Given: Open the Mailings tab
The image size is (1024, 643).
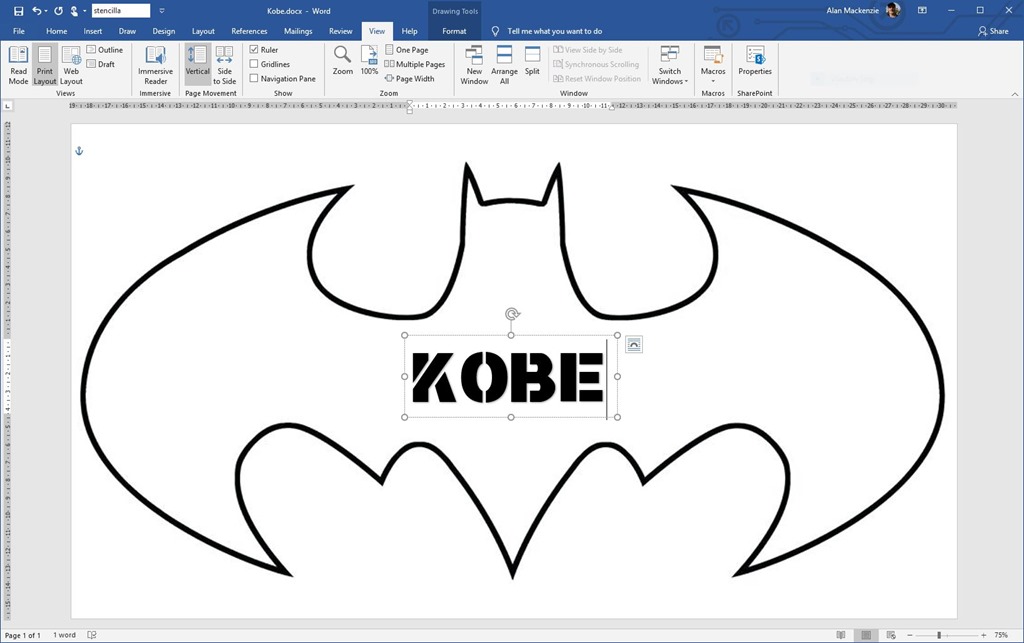Looking at the screenshot, I should coord(298,31).
